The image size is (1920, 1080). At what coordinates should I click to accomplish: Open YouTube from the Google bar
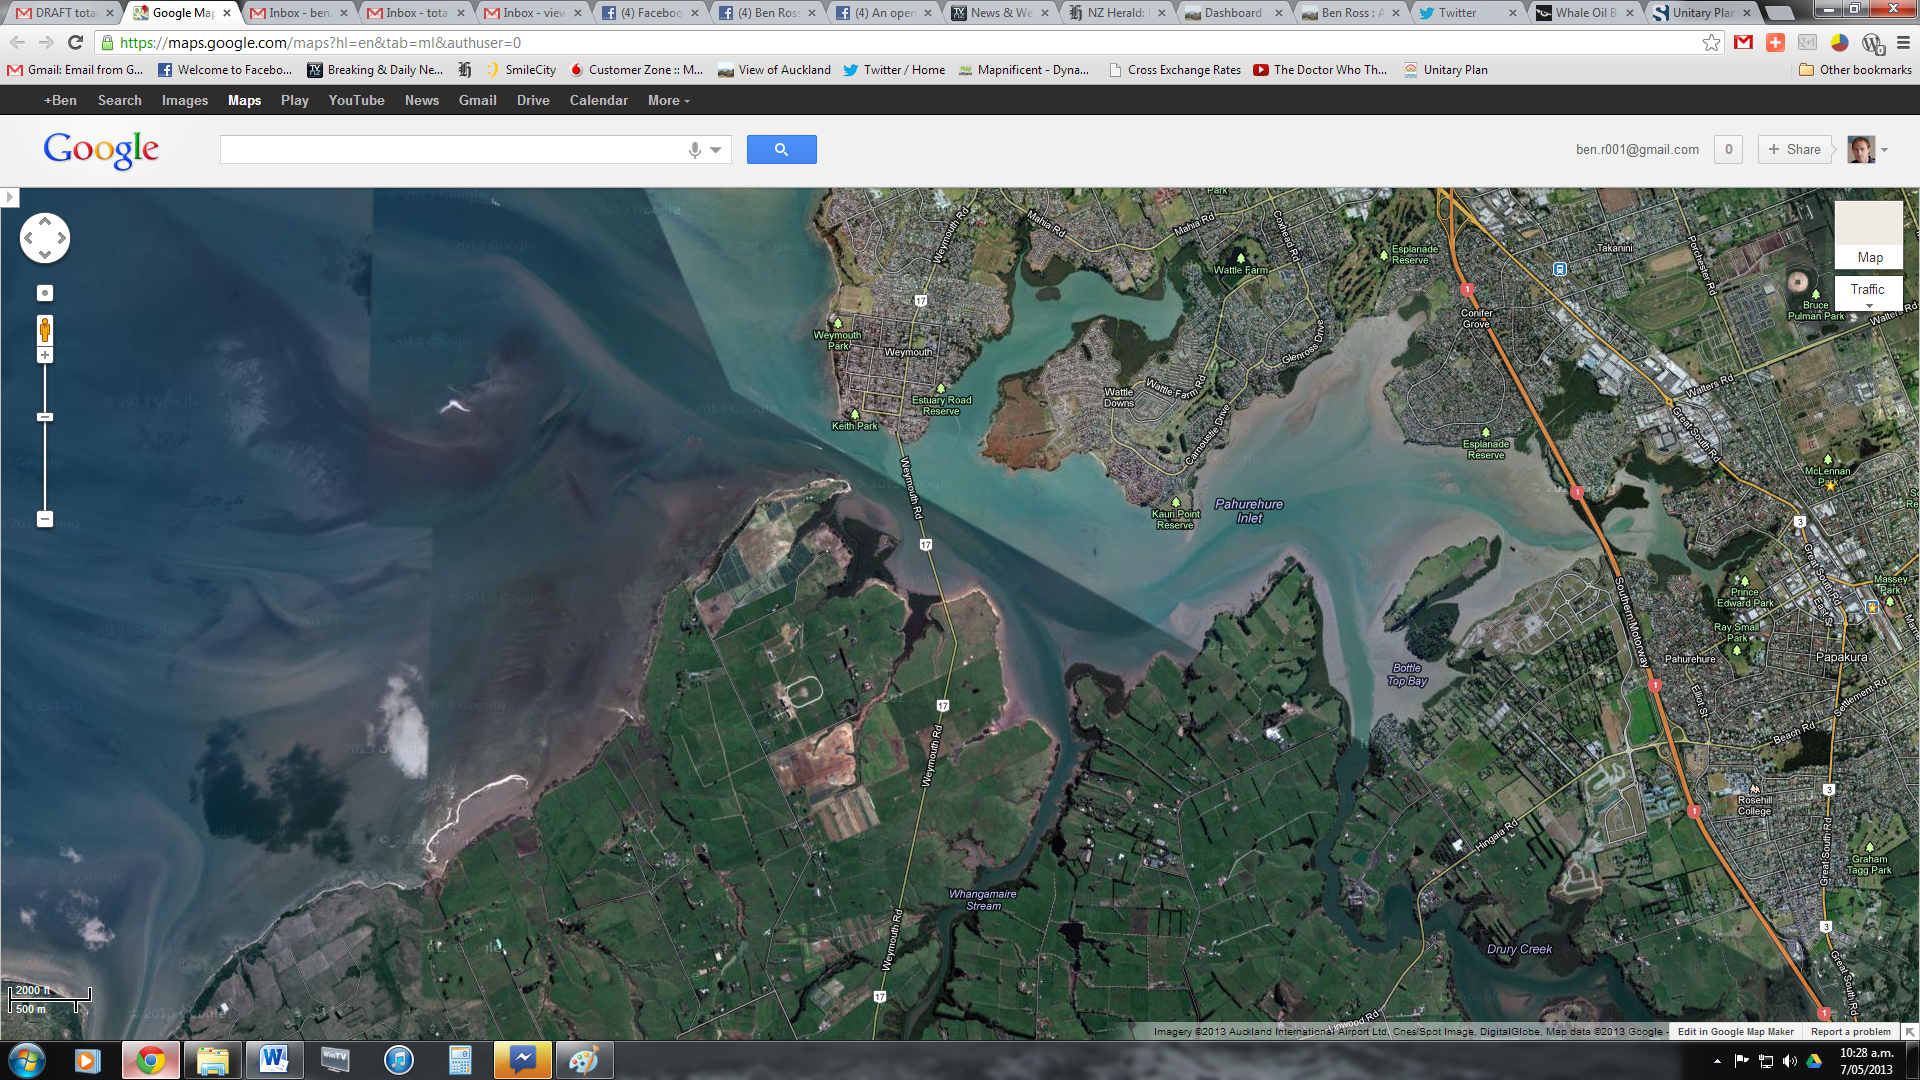point(356,101)
